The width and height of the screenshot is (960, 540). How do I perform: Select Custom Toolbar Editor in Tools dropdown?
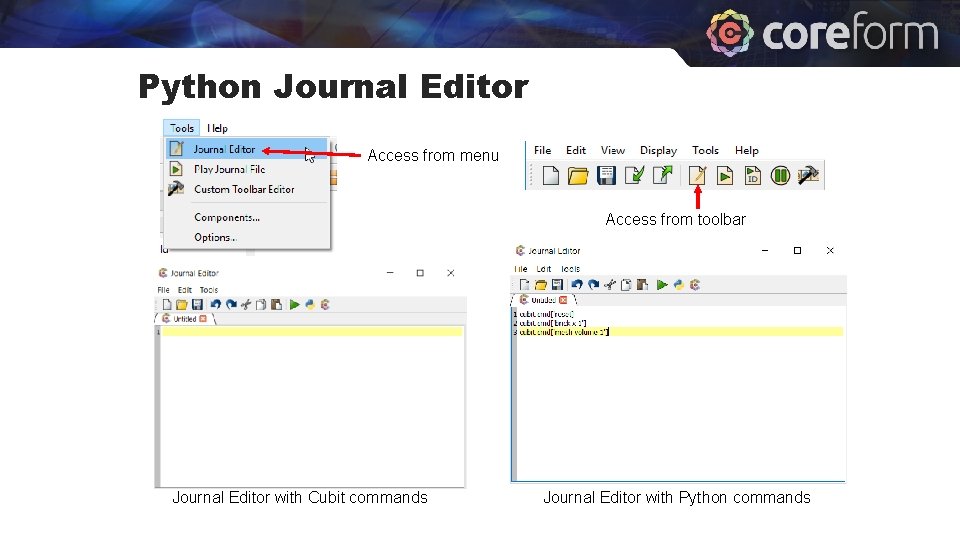point(247,189)
